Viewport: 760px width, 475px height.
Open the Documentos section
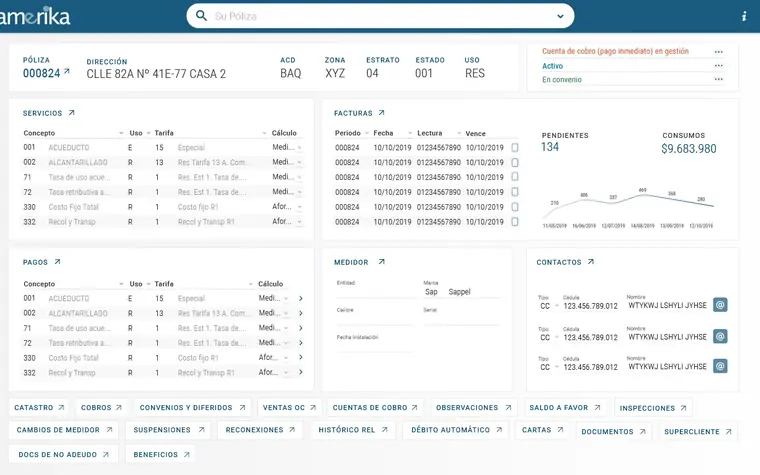(x=613, y=431)
